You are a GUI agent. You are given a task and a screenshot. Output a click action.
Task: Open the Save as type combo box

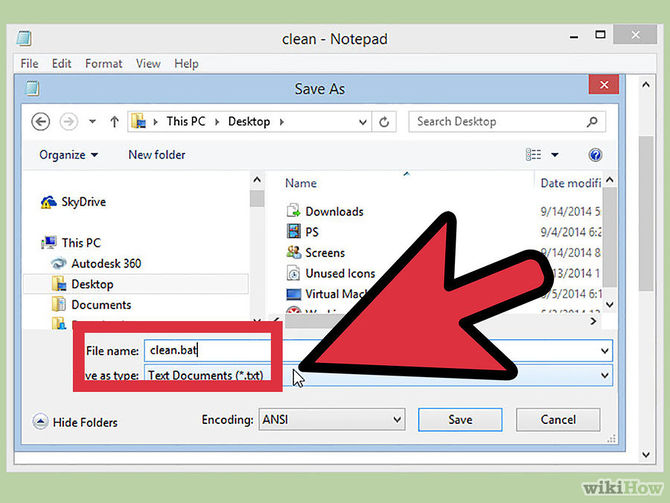pyautogui.click(x=378, y=375)
